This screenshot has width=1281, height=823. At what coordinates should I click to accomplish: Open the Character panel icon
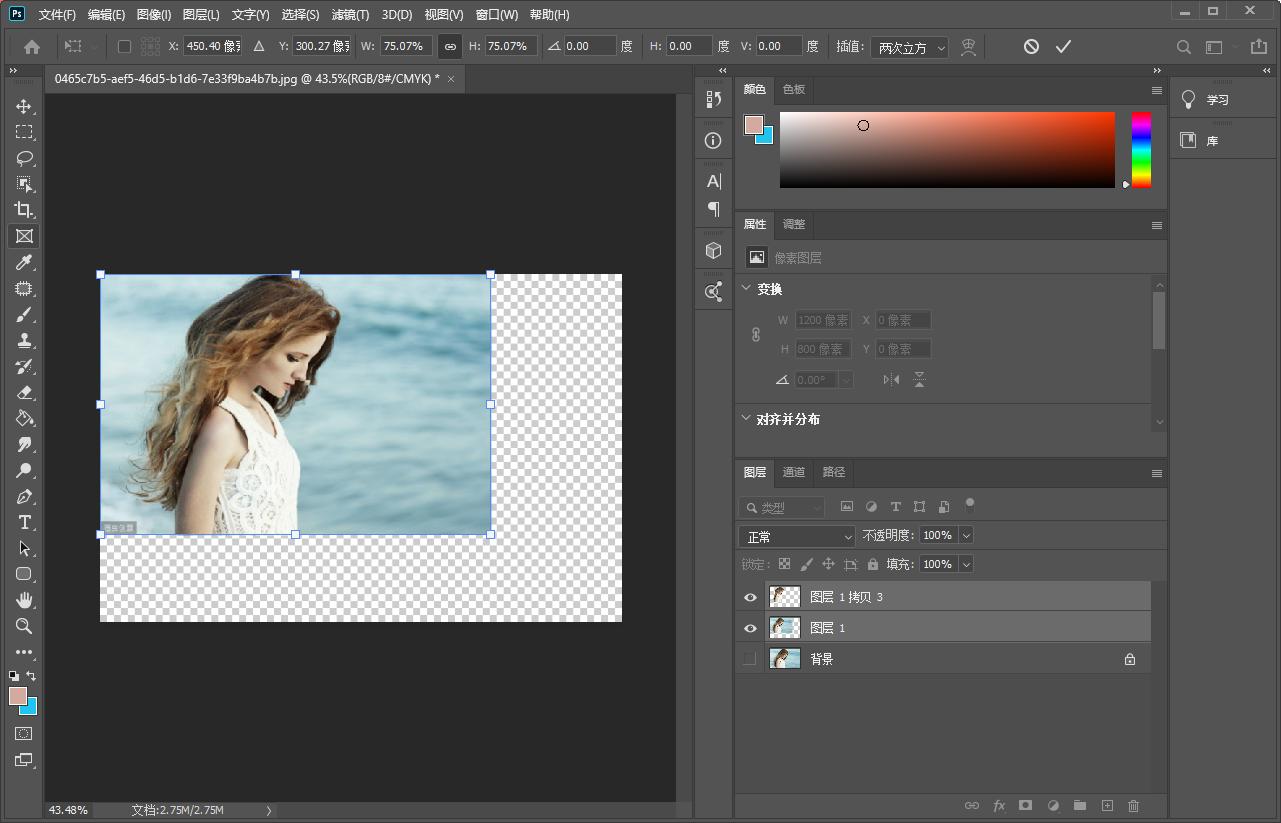tap(713, 181)
